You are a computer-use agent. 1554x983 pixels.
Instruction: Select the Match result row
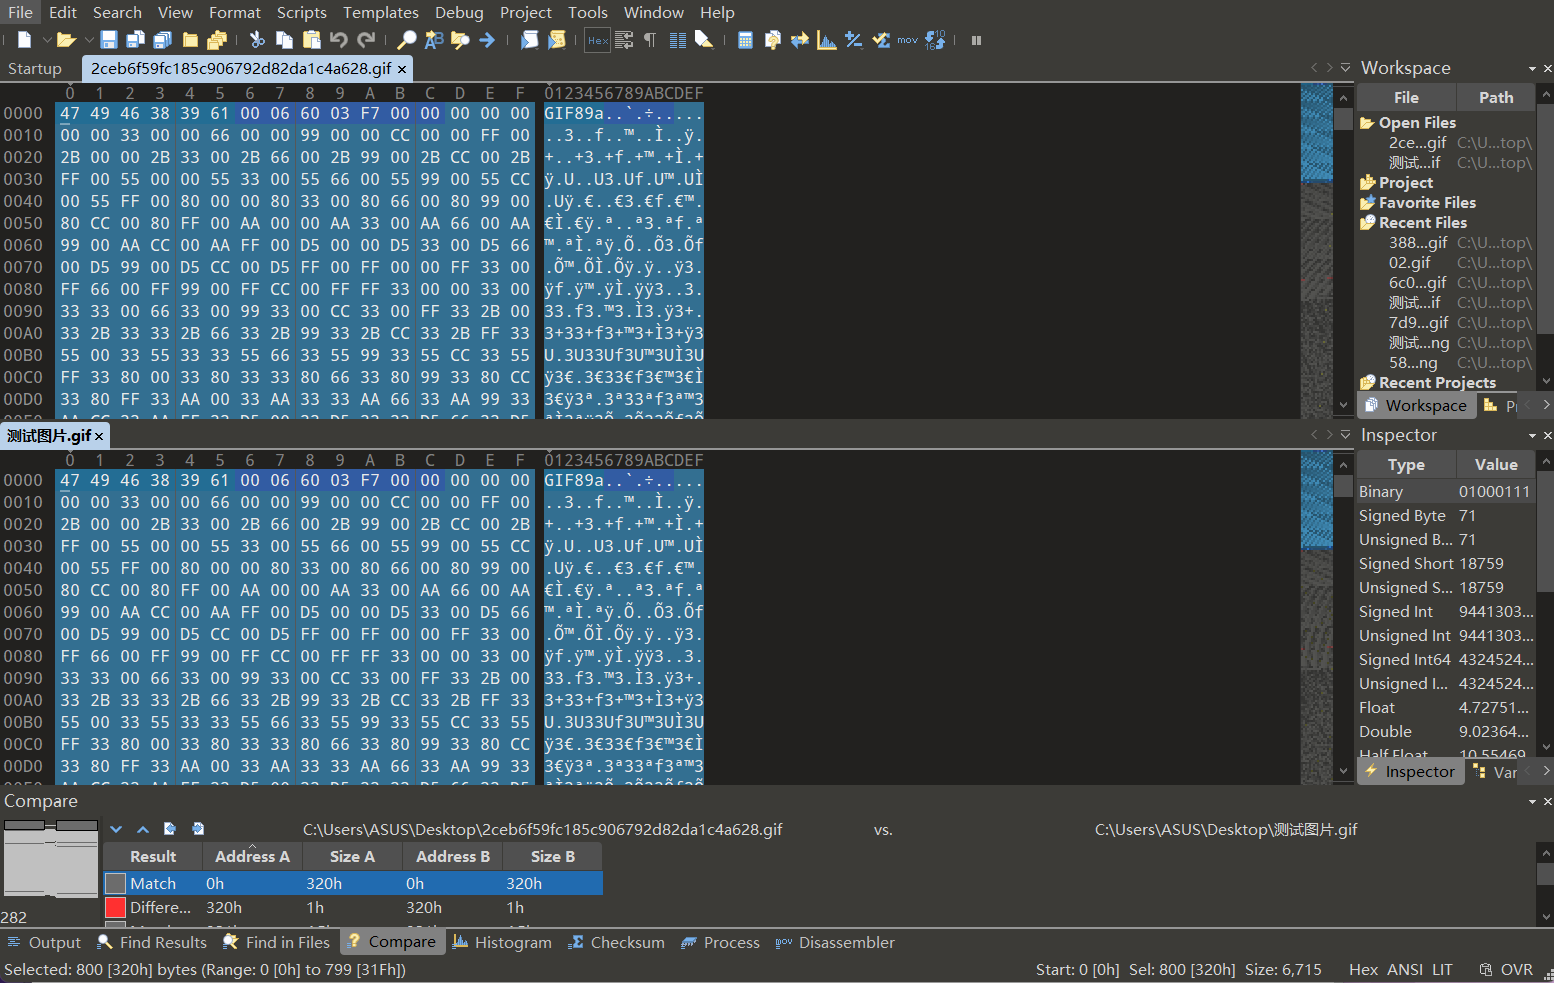tap(353, 883)
